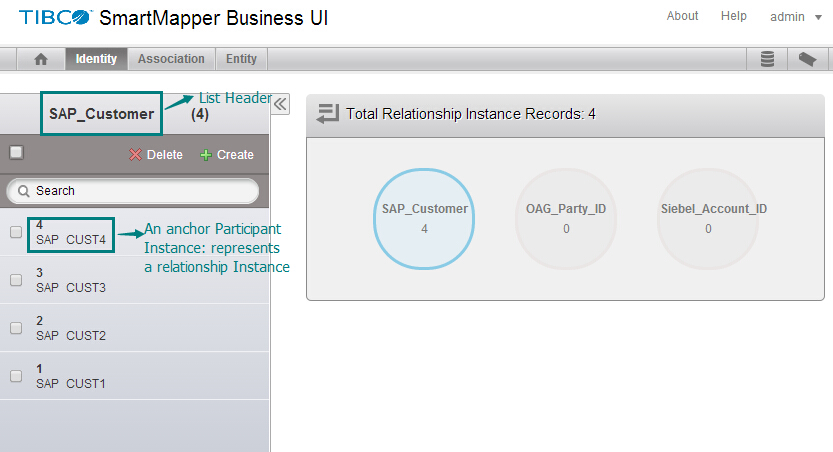Switch to the Entity tab

[241, 59]
